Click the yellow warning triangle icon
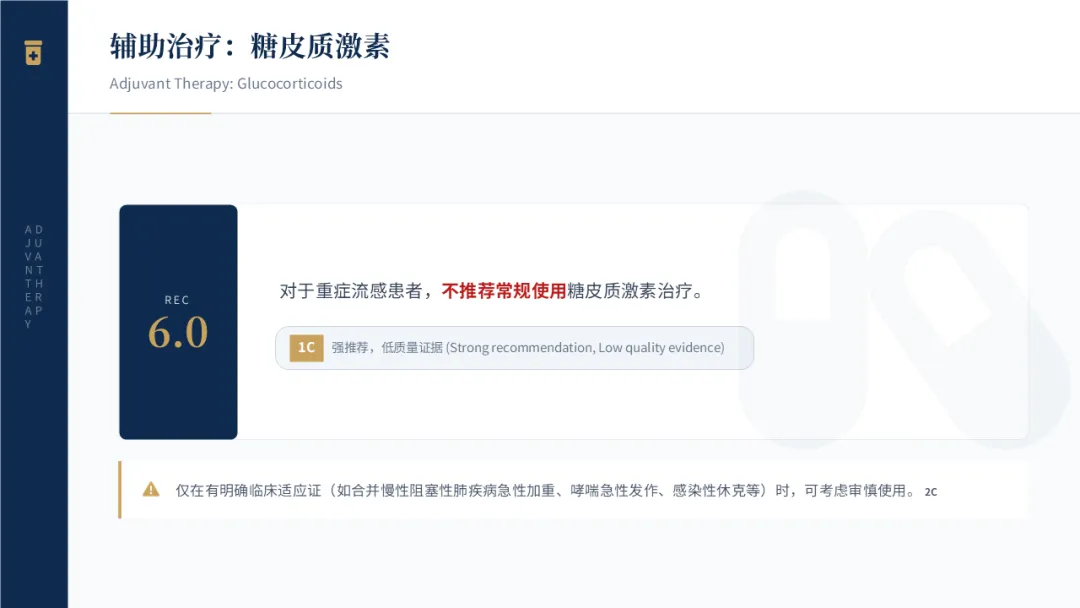 [x=151, y=490]
